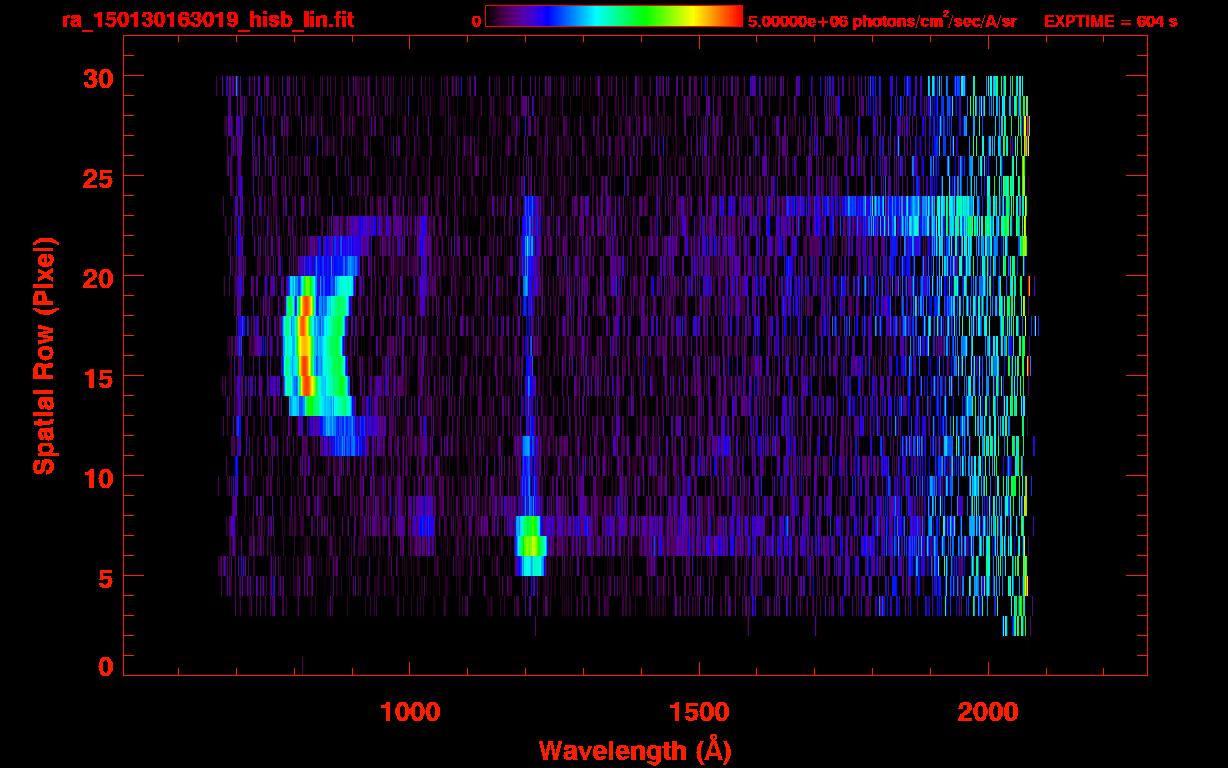Click the Spatial Row (Pixel) axis title
Image resolution: width=1228 pixels, height=768 pixels.
tap(44, 355)
